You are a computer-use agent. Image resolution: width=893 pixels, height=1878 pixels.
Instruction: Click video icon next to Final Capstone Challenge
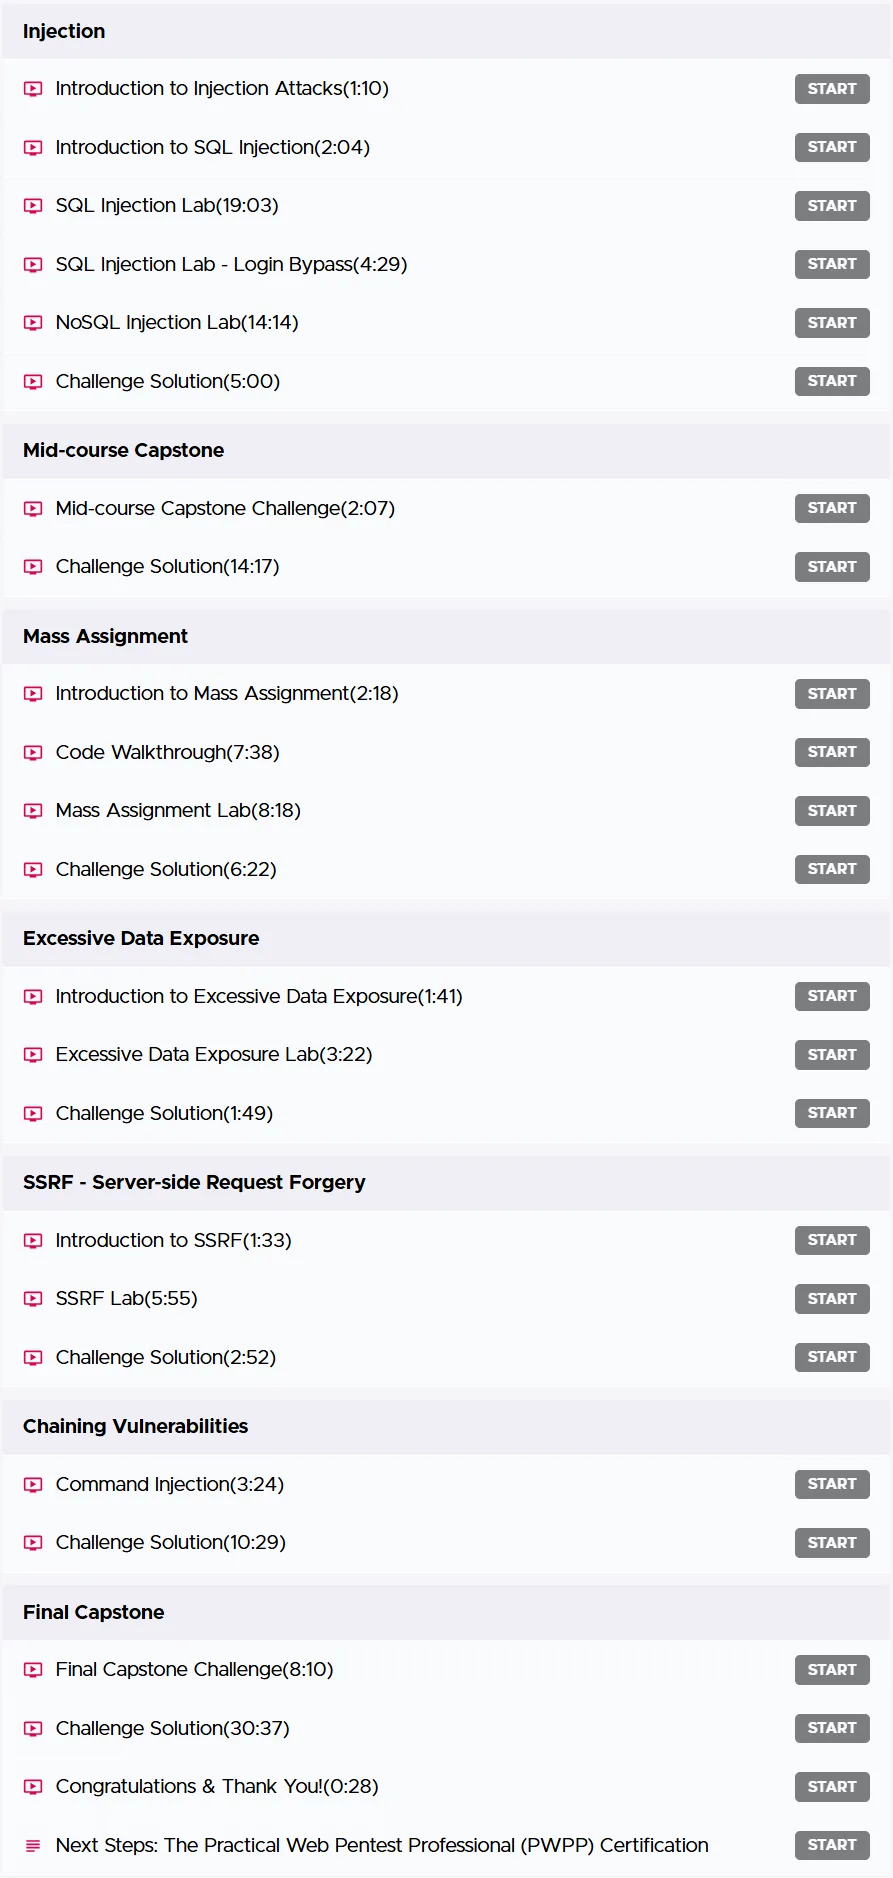point(33,1670)
